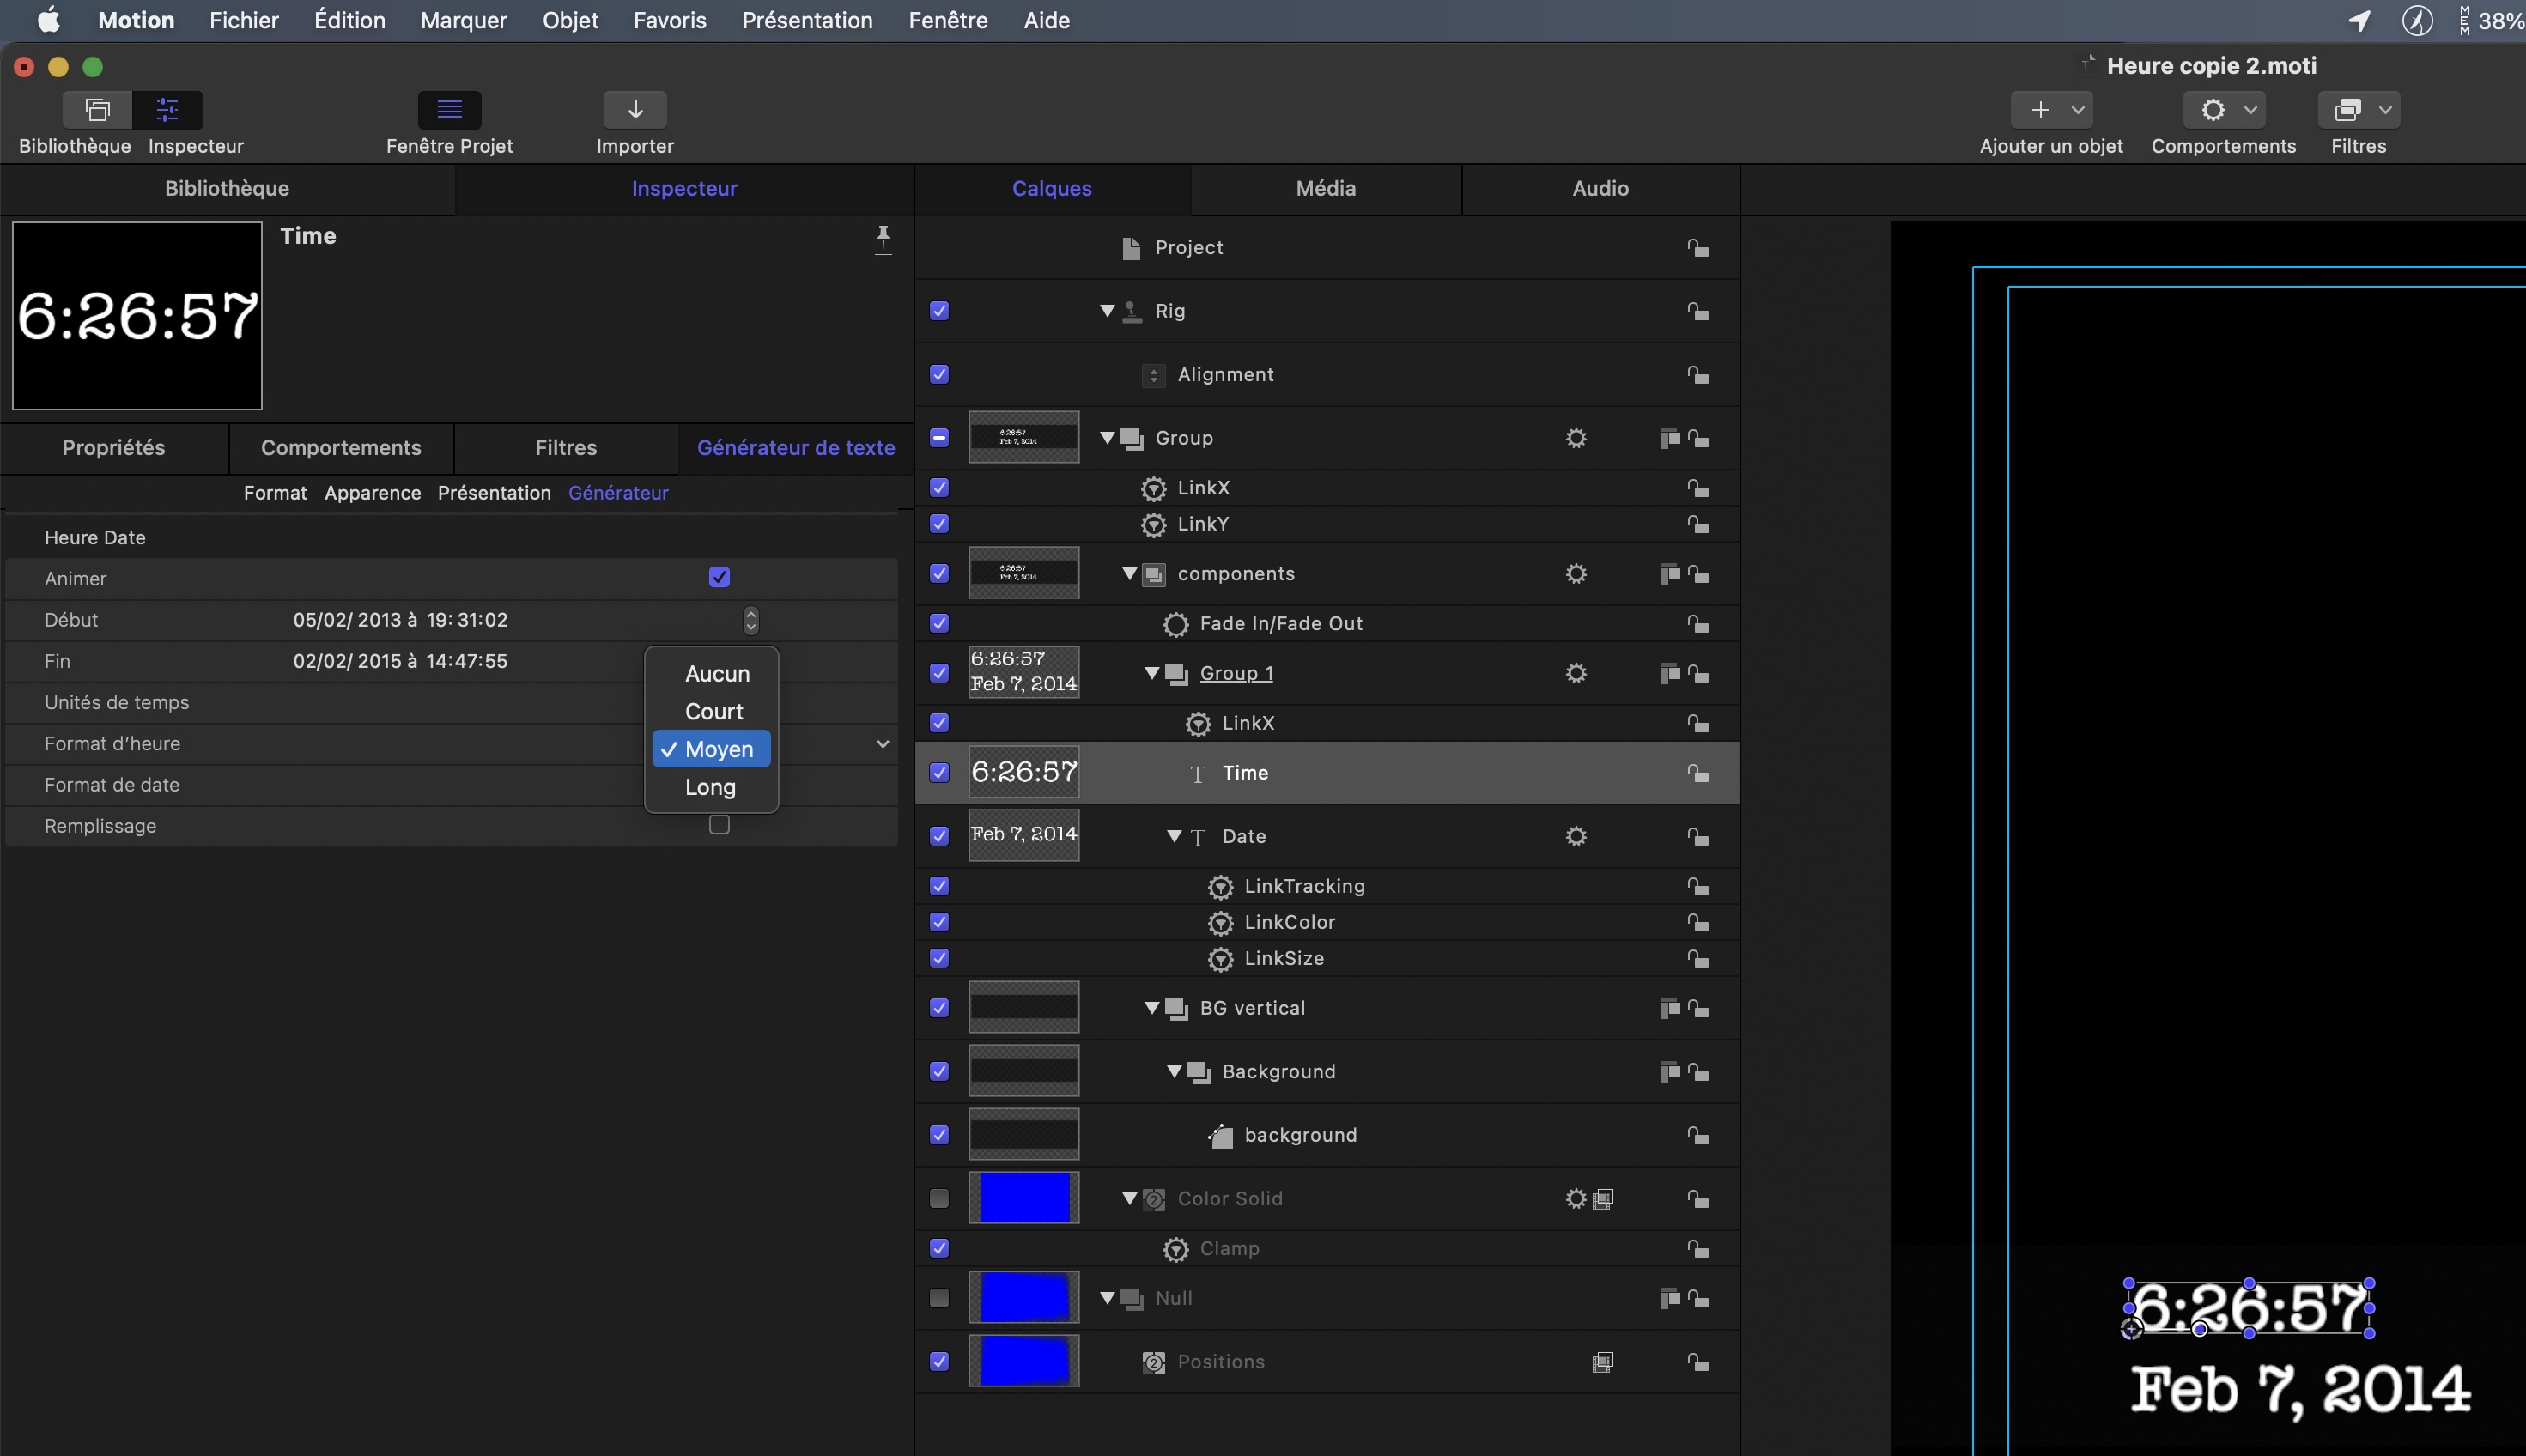Viewport: 2526px width, 1456px height.
Task: Click the Inspecteur toolbar icon
Action: pyautogui.click(x=167, y=109)
